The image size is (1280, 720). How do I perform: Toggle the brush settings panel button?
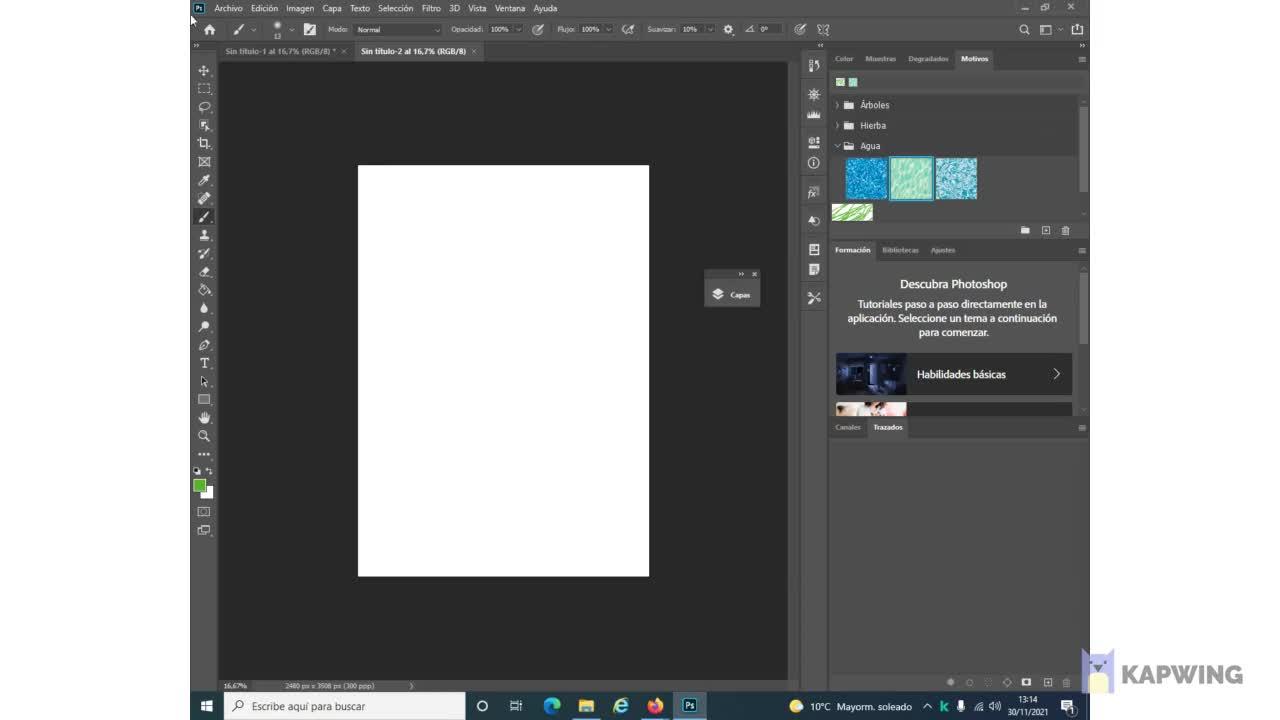[x=310, y=30]
